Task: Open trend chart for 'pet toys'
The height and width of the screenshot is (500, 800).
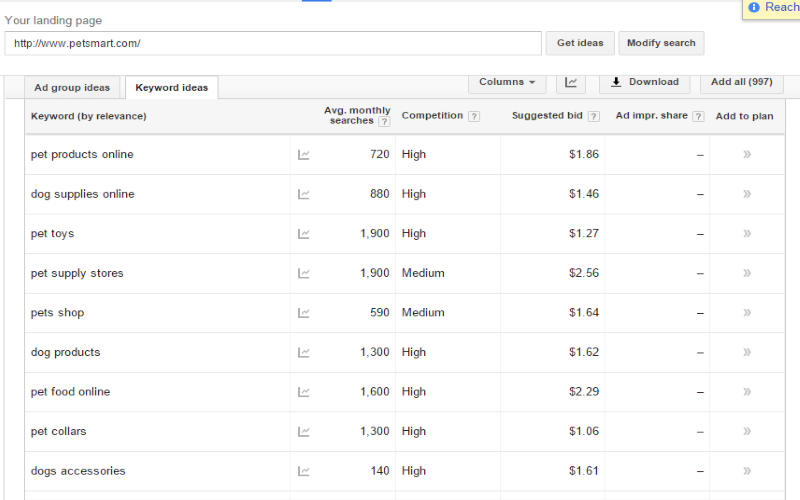Action: click(304, 234)
